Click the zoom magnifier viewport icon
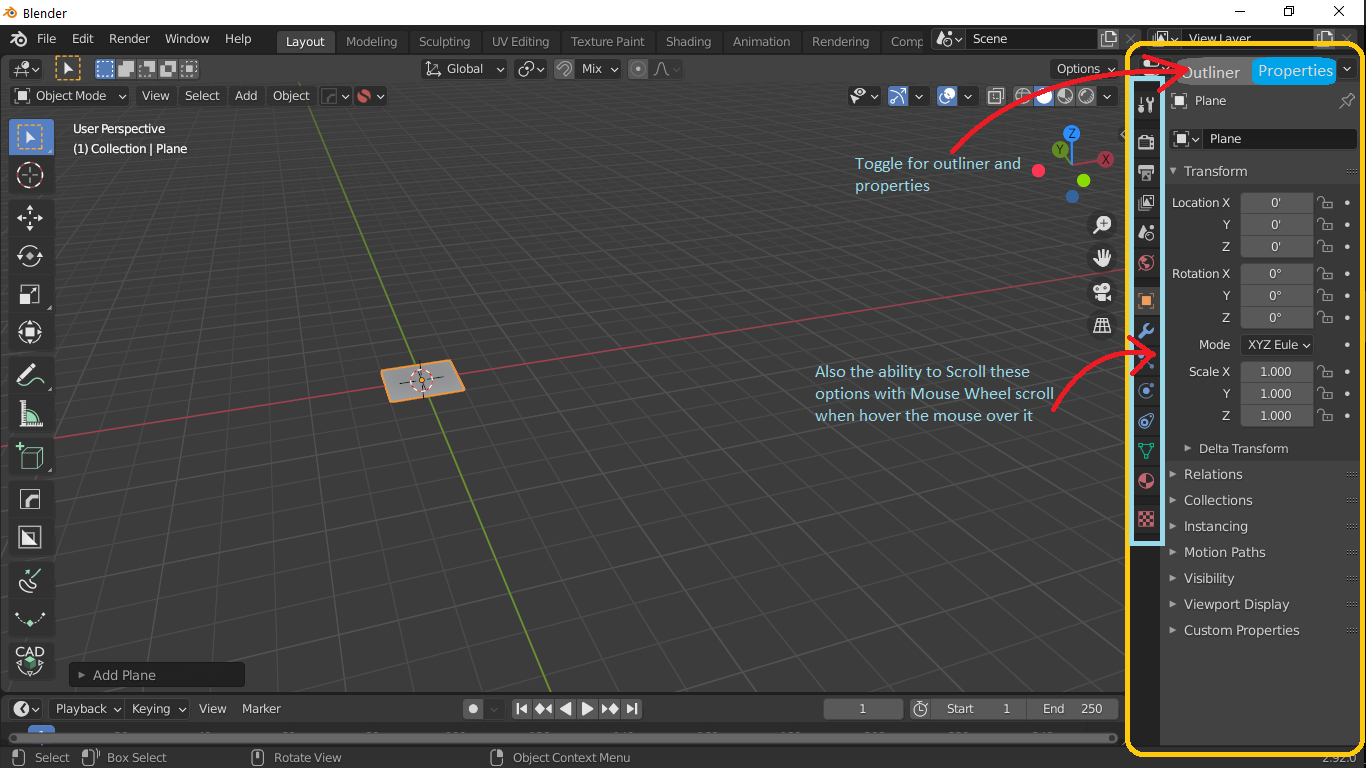Screen dimensions: 1366x768 [1102, 225]
